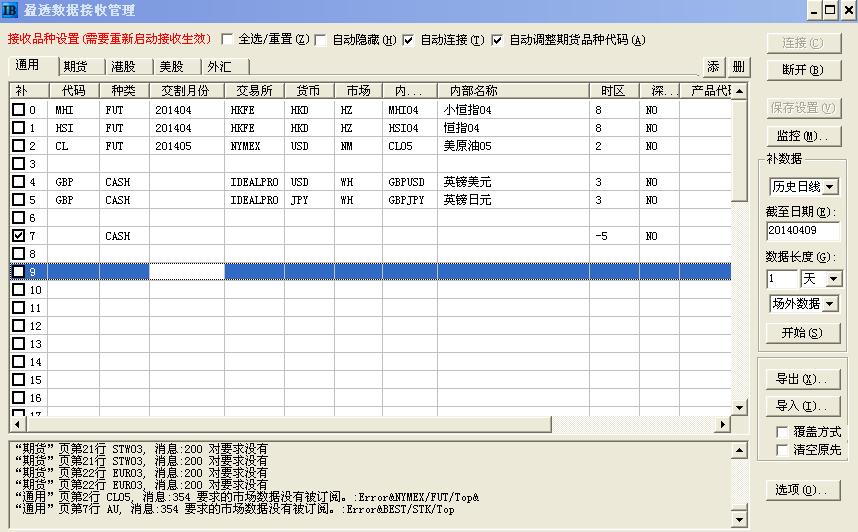This screenshot has height=532, width=858.
Task: Click the 截至日期 date input field
Action: (803, 231)
